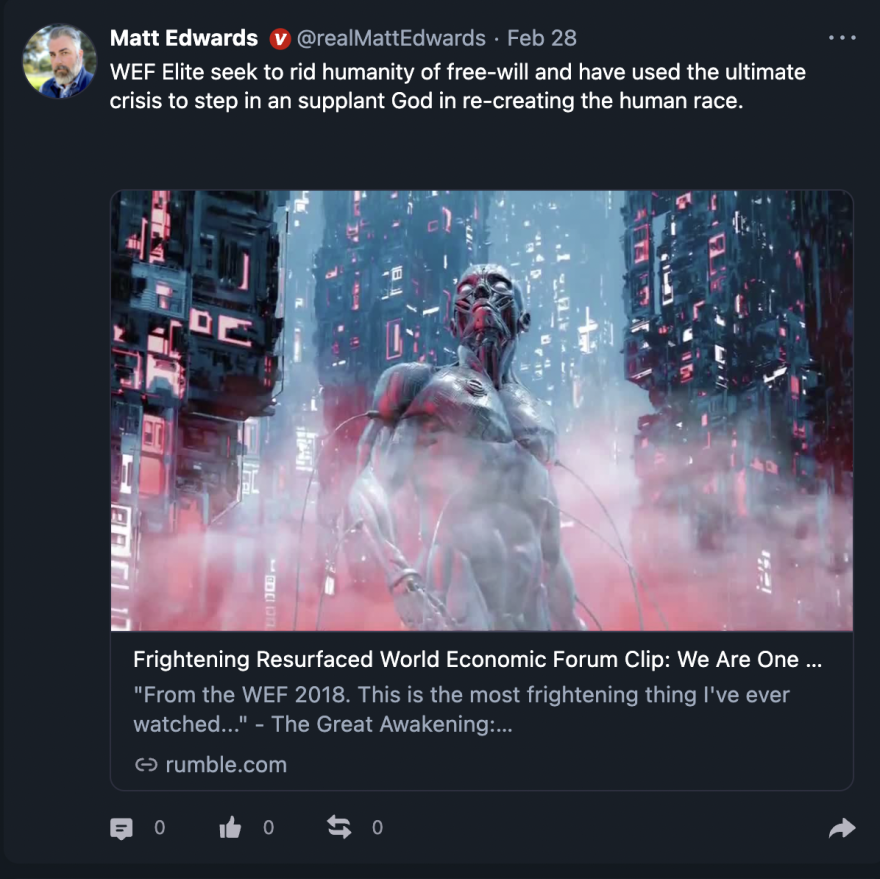Share the post with arrow icon

tap(842, 828)
